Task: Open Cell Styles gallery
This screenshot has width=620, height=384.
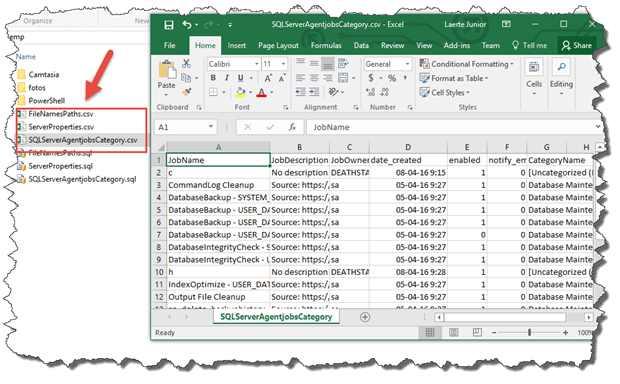Action: coord(444,93)
